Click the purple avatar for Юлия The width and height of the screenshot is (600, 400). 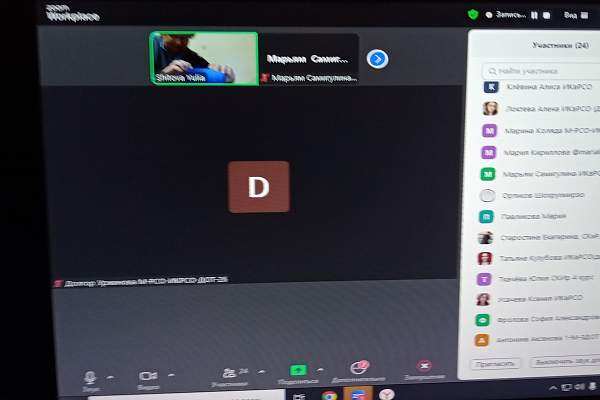click(484, 279)
